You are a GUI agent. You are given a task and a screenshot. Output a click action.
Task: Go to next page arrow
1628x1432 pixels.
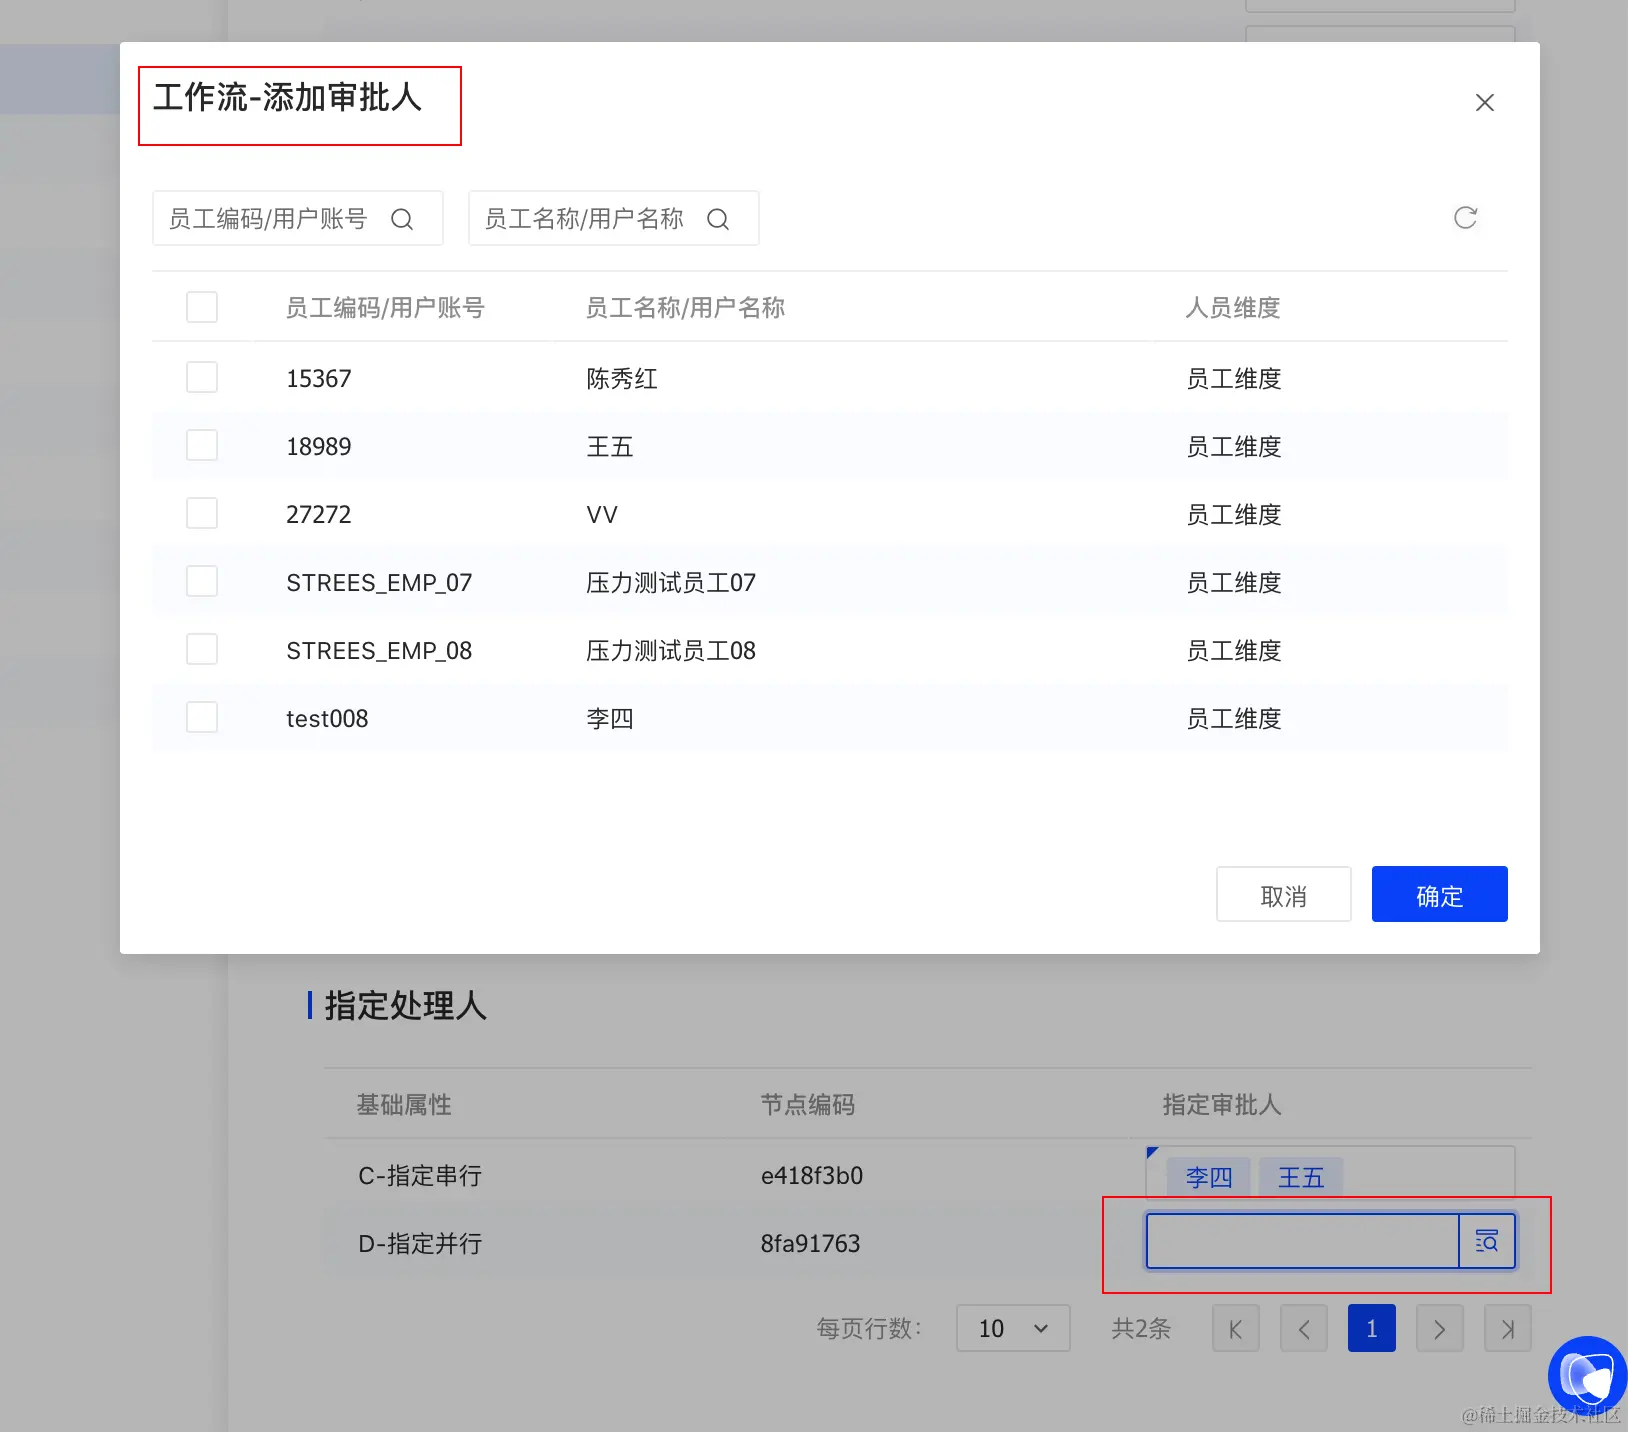point(1440,1329)
